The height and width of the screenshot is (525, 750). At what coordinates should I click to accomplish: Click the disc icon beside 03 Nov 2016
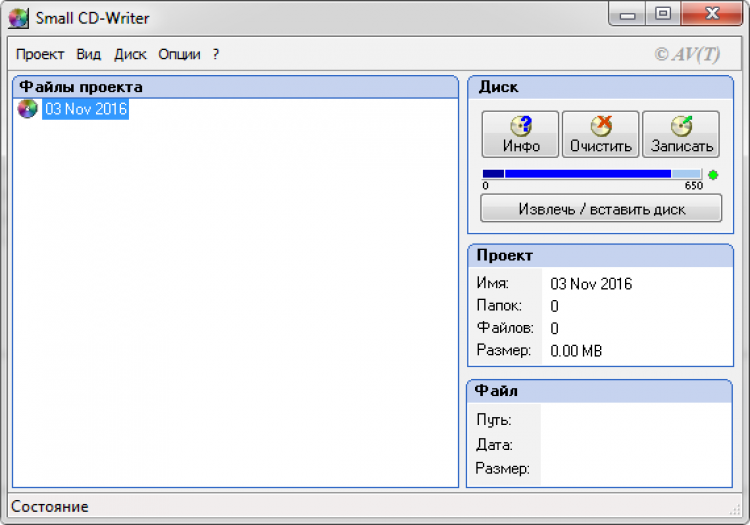[x=28, y=109]
